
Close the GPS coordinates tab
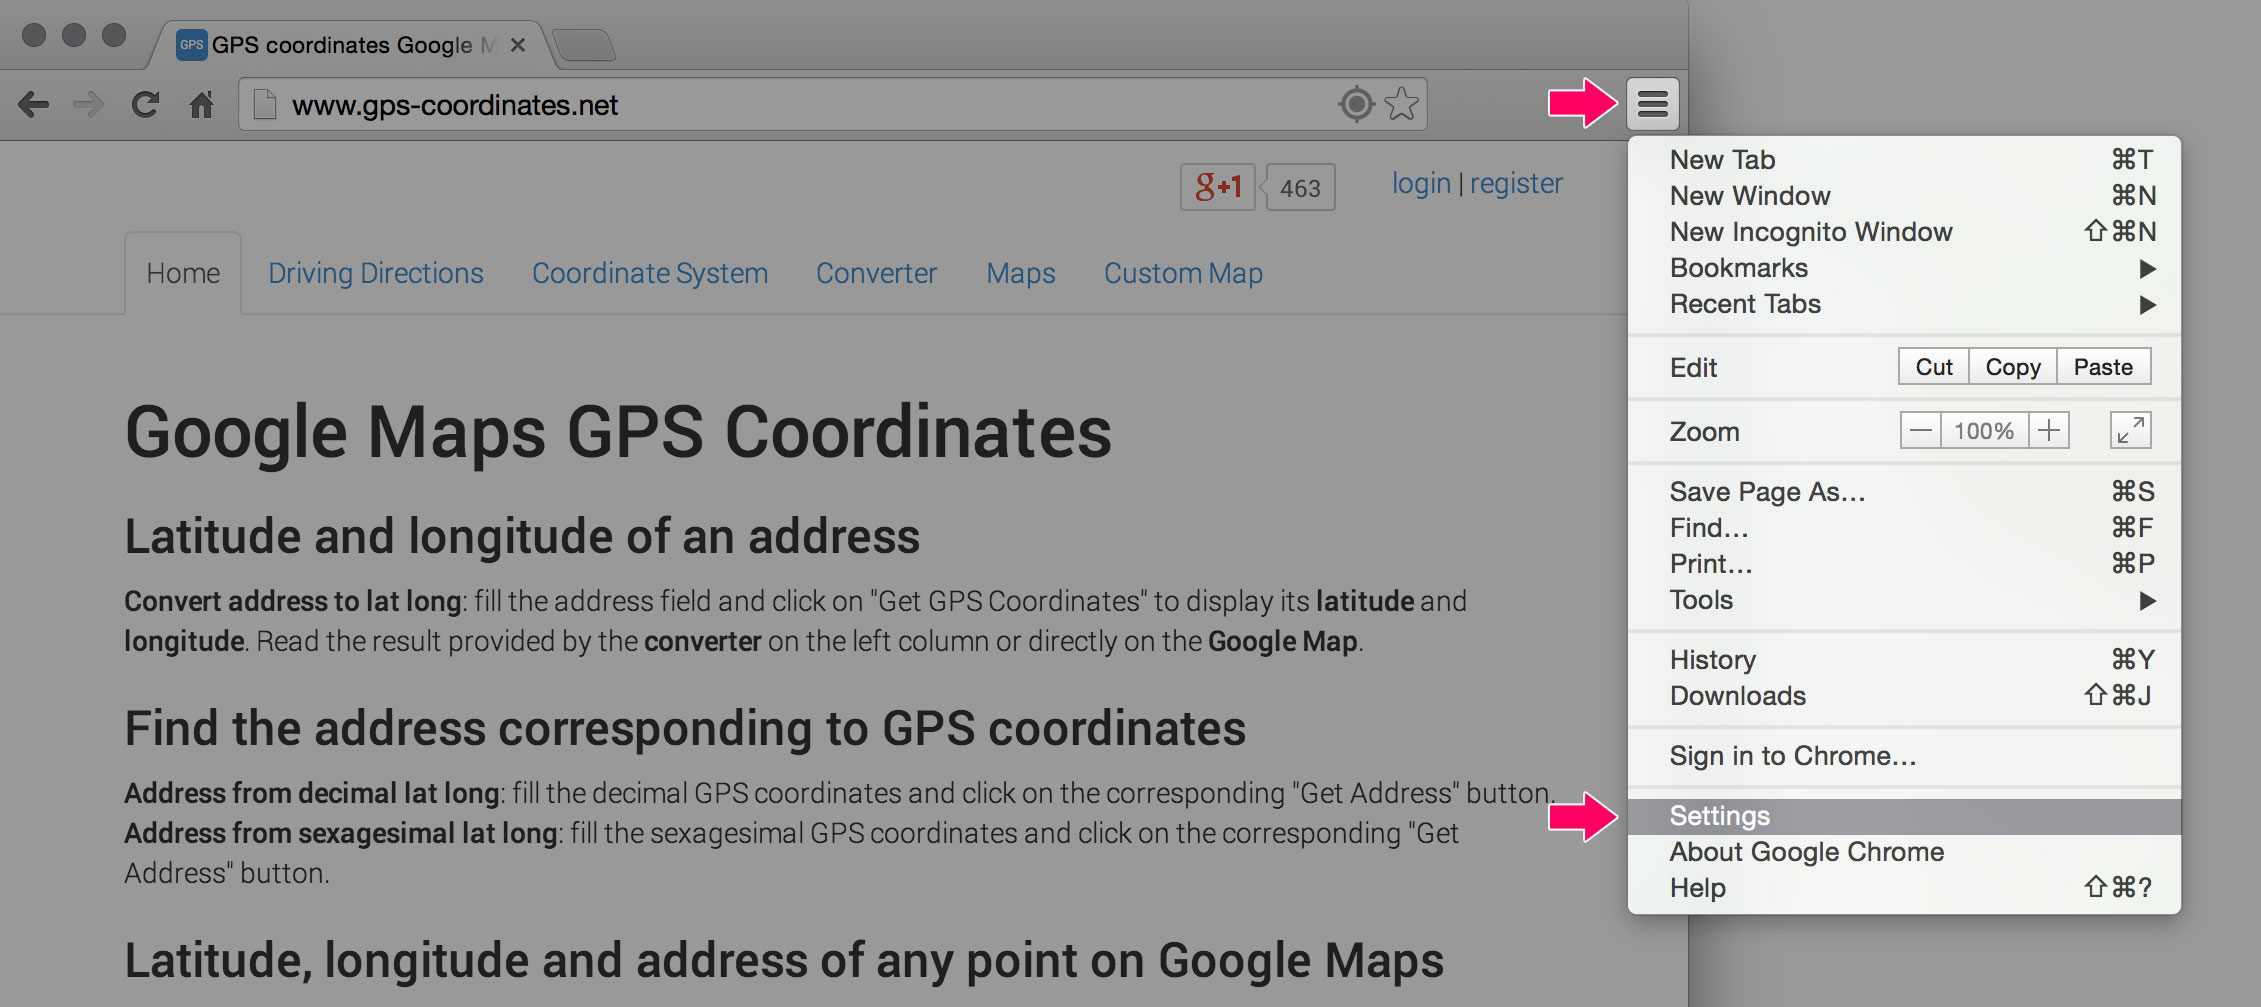point(517,45)
